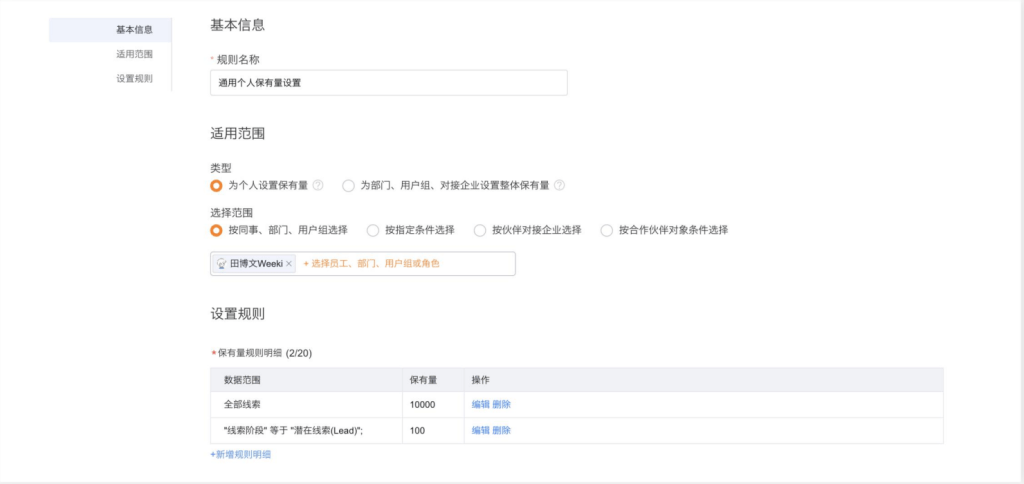Open the 选择员工、部门、用户组或角色 selector
This screenshot has height=484, width=1024.
[371, 264]
